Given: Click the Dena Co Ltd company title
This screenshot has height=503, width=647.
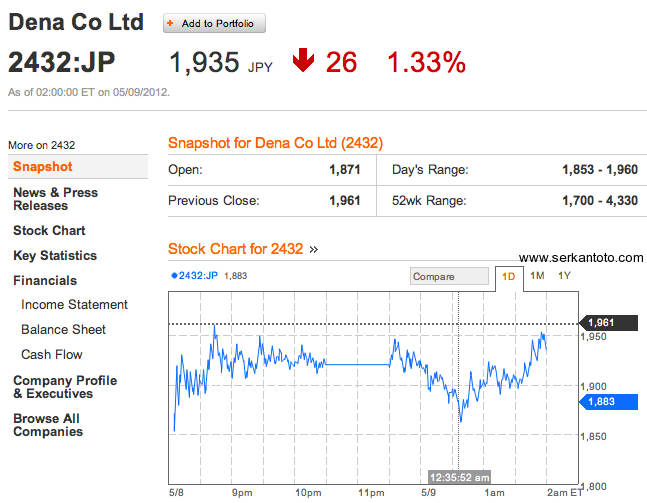Looking at the screenshot, I should (x=76, y=22).
